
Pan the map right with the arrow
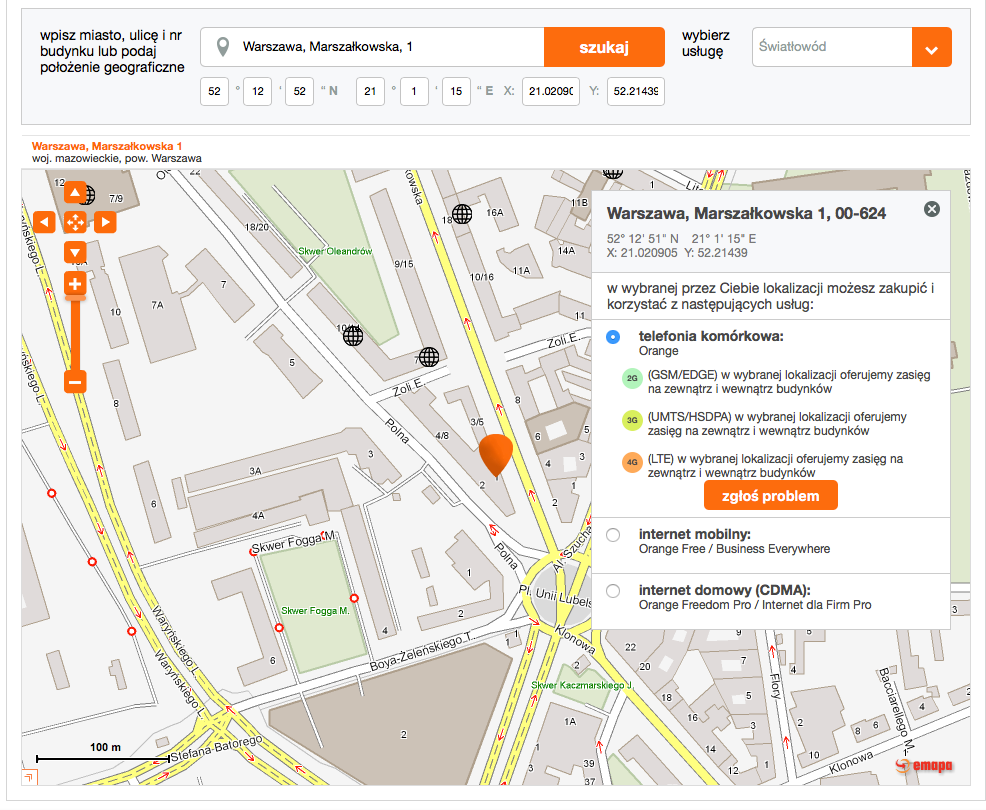[x=105, y=221]
